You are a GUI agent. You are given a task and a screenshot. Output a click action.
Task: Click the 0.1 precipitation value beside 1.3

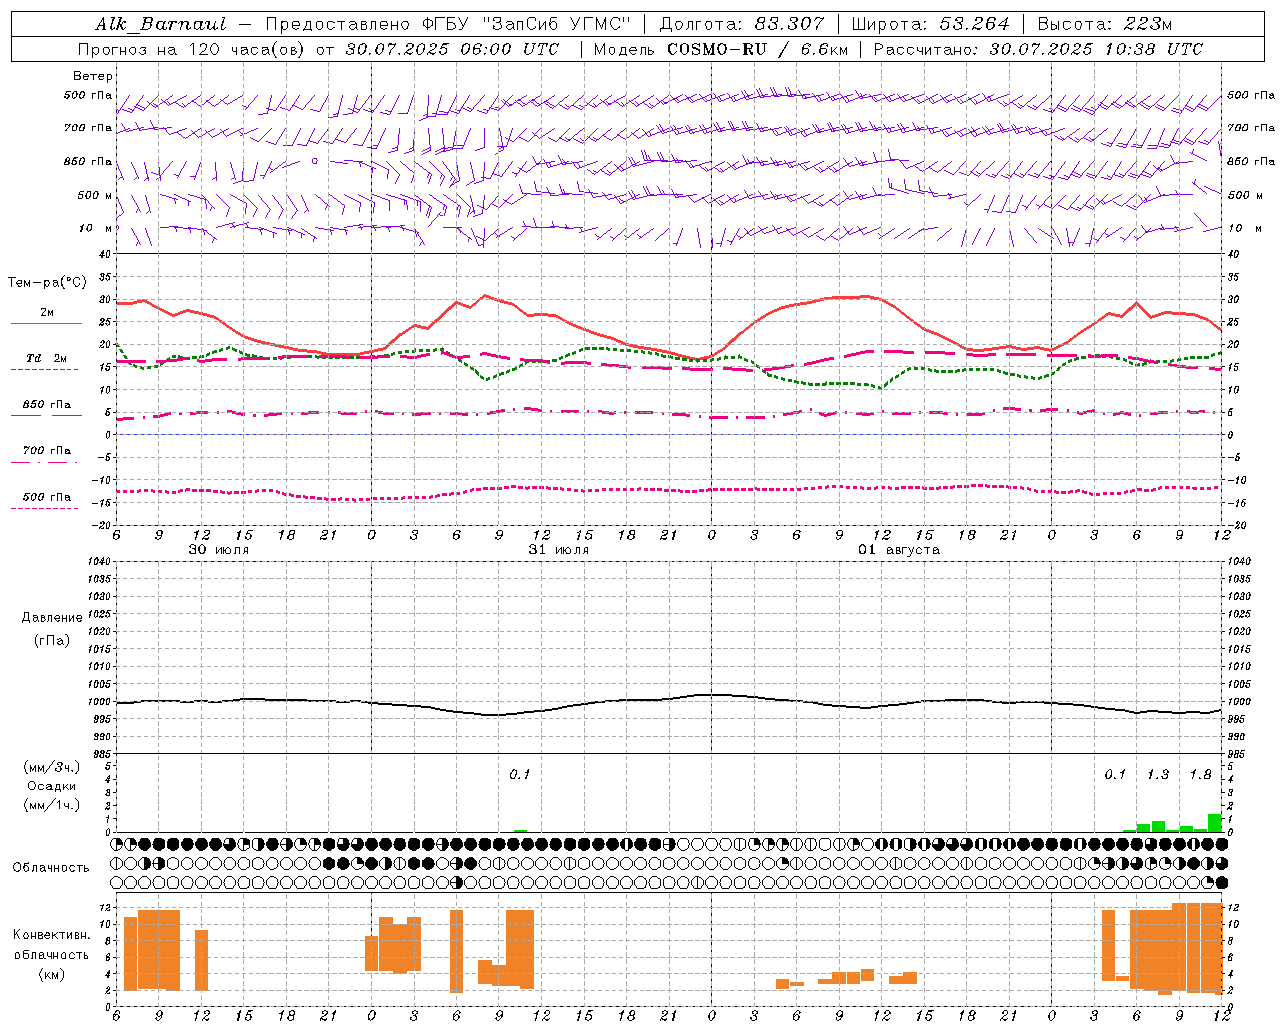[x=1115, y=775]
